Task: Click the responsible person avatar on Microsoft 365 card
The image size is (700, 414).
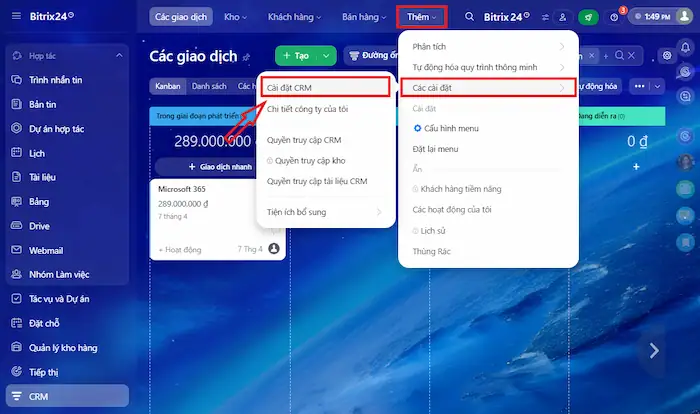Action: (274, 248)
